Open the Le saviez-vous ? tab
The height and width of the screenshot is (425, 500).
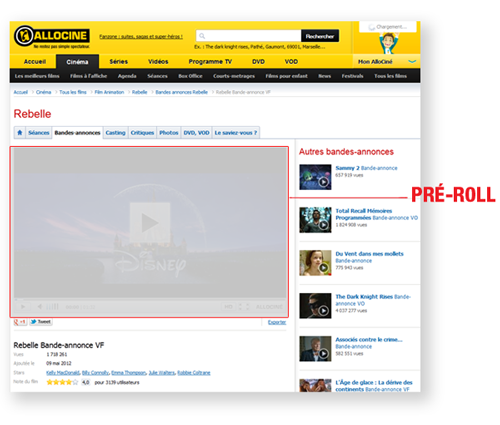pos(236,133)
